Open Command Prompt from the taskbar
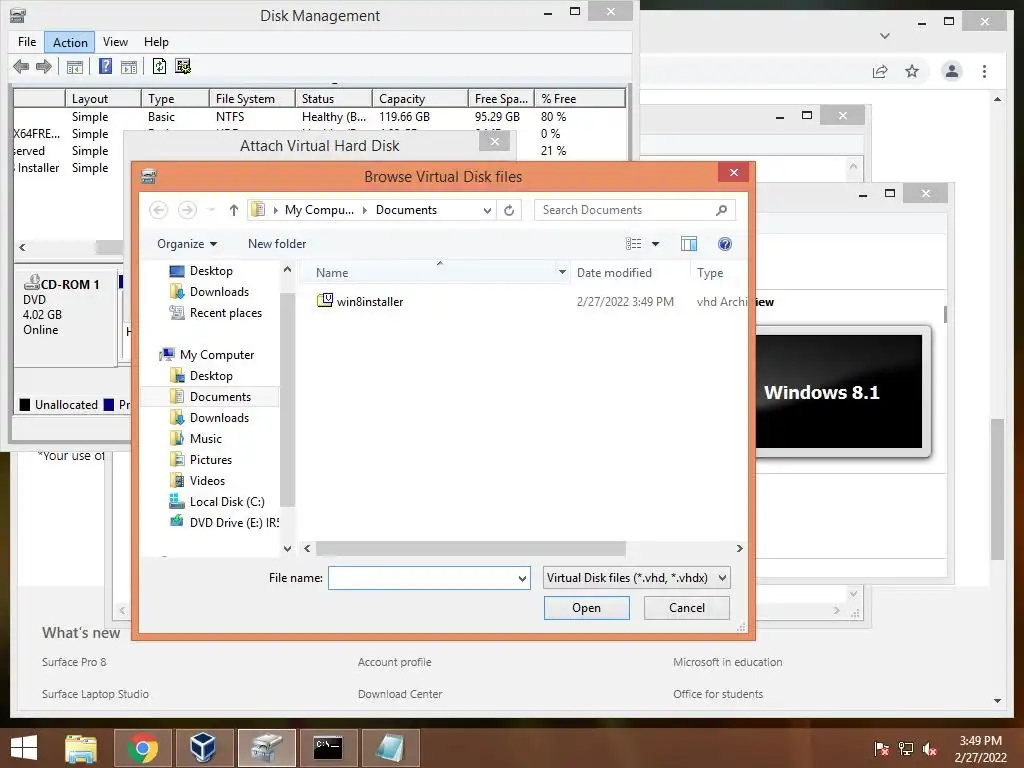The height and width of the screenshot is (768, 1024). pyautogui.click(x=328, y=748)
